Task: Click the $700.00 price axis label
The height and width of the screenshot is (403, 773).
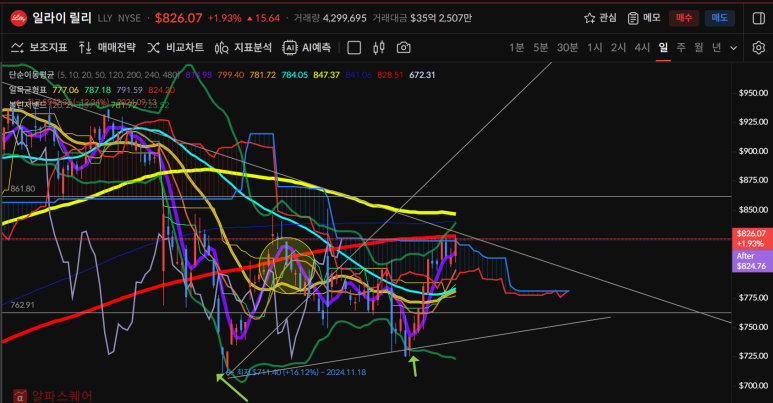Action: coord(753,385)
